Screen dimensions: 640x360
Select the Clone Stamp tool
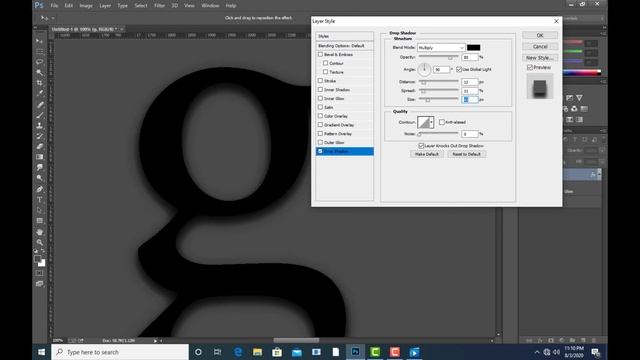pyautogui.click(x=40, y=126)
